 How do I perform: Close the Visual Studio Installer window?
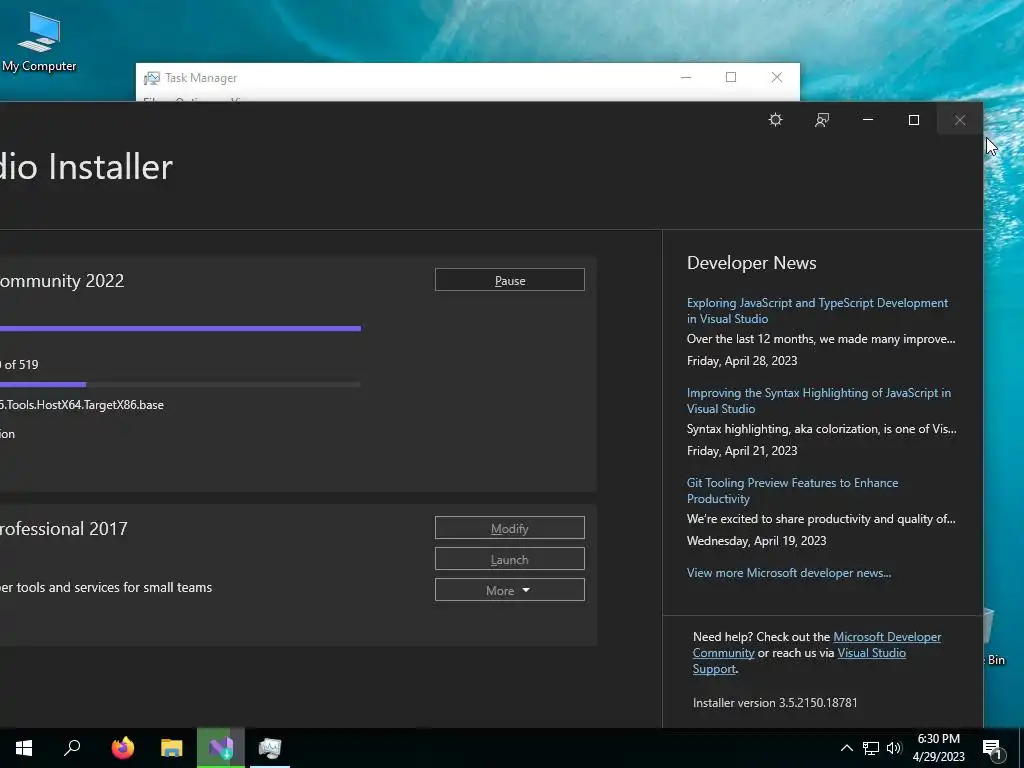tap(959, 120)
